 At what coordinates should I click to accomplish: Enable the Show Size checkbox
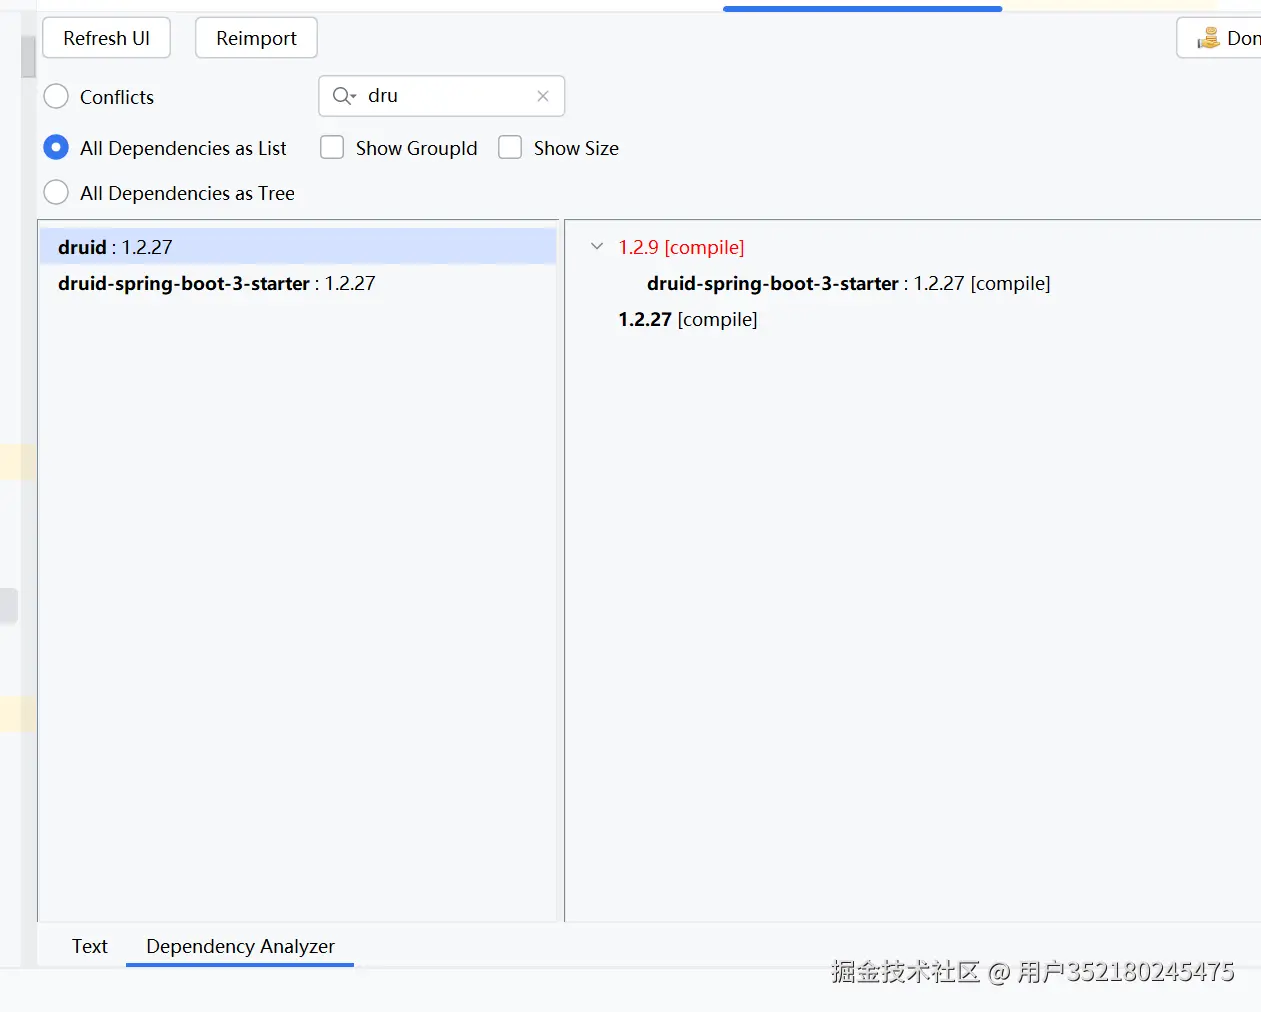tap(510, 148)
